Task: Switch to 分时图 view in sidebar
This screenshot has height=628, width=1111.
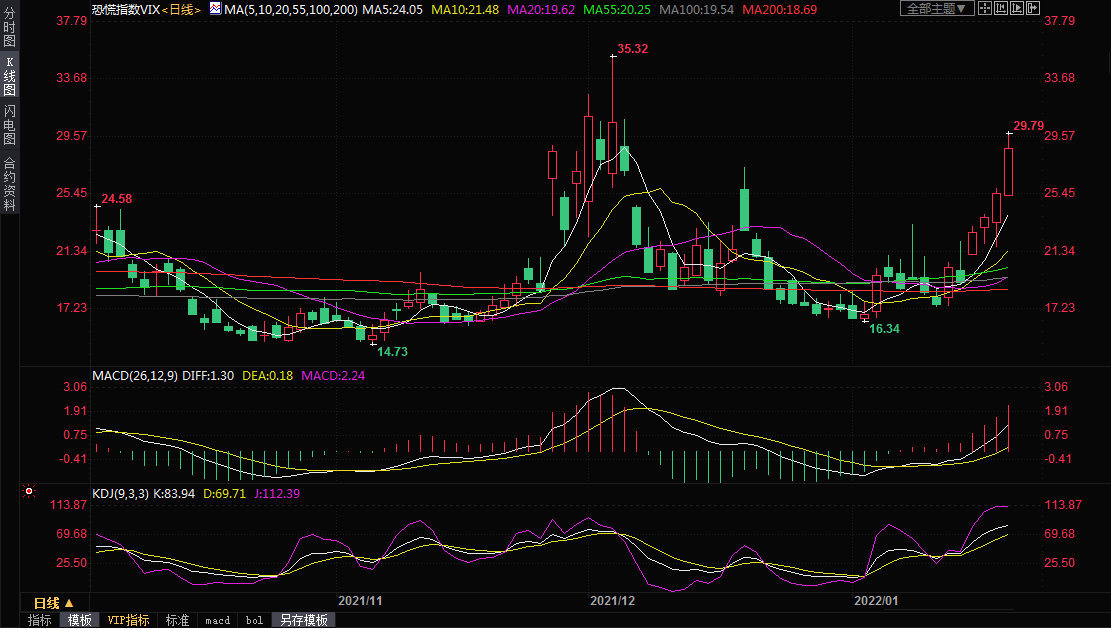Action: pyautogui.click(x=9, y=31)
